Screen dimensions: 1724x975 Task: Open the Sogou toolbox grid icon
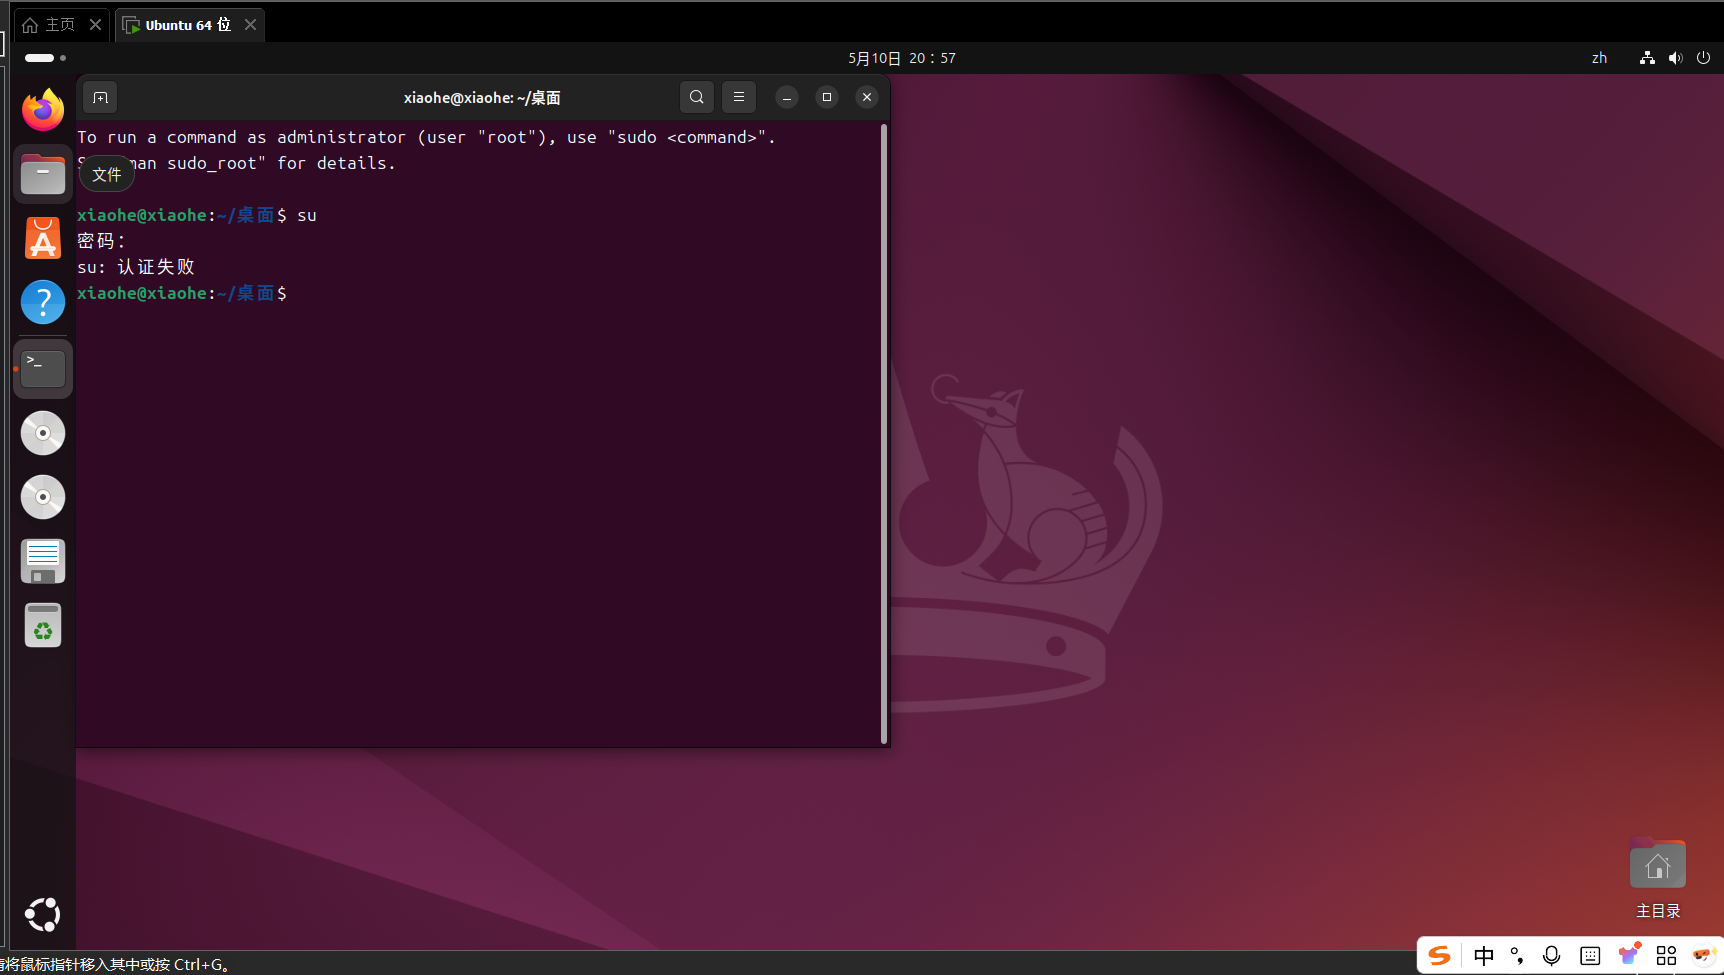coord(1667,955)
